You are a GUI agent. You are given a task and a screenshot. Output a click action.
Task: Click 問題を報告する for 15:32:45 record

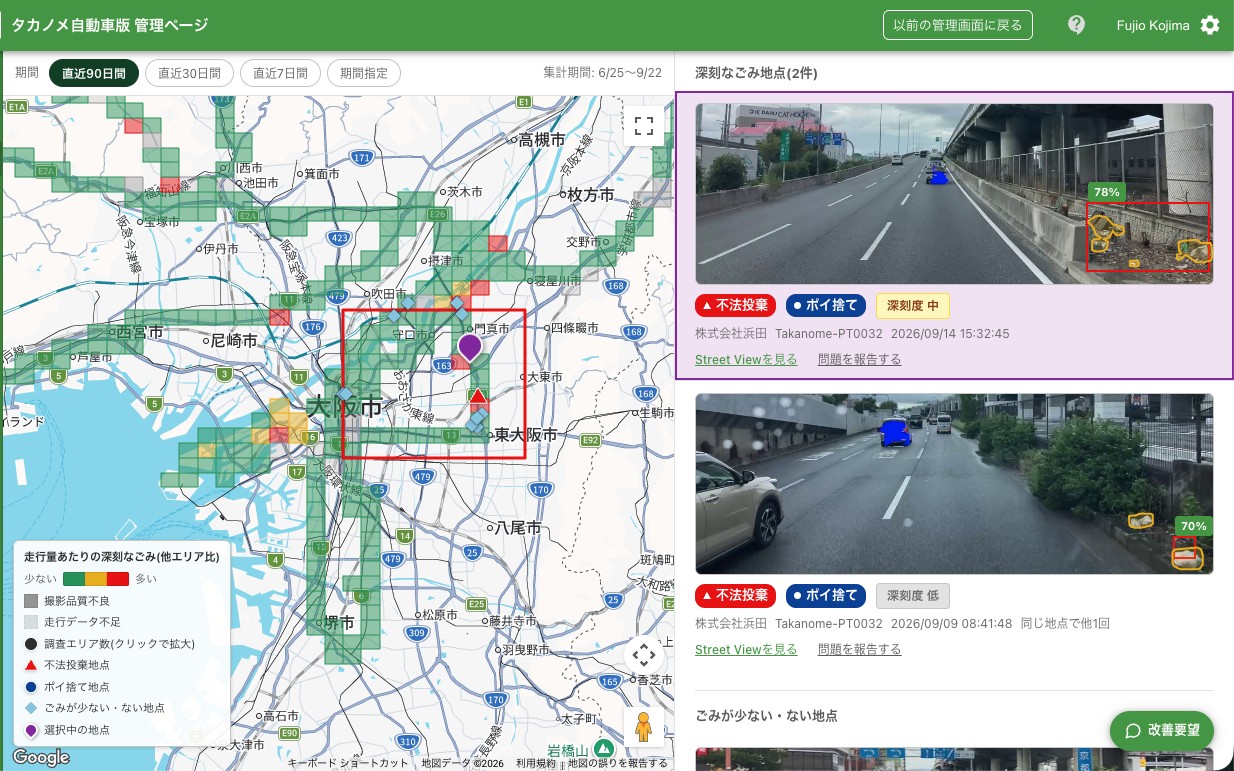coord(859,359)
